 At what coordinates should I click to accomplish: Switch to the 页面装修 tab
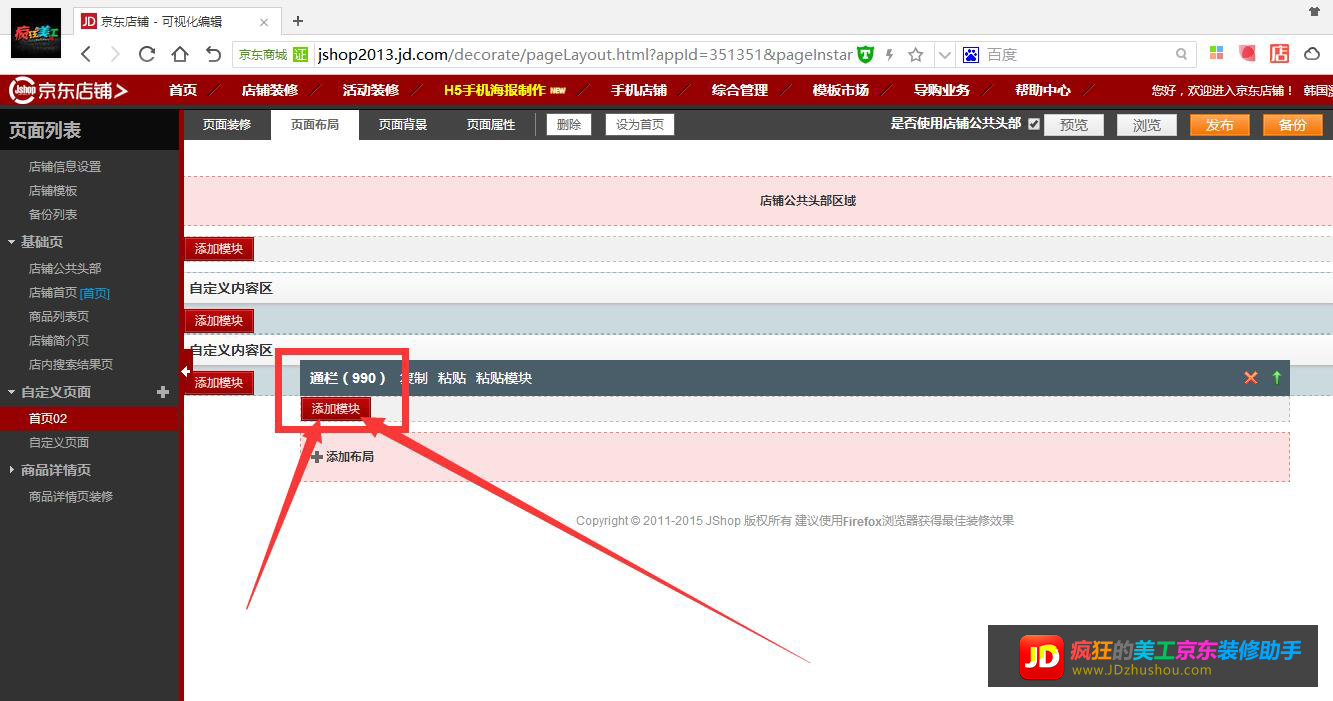coord(227,125)
